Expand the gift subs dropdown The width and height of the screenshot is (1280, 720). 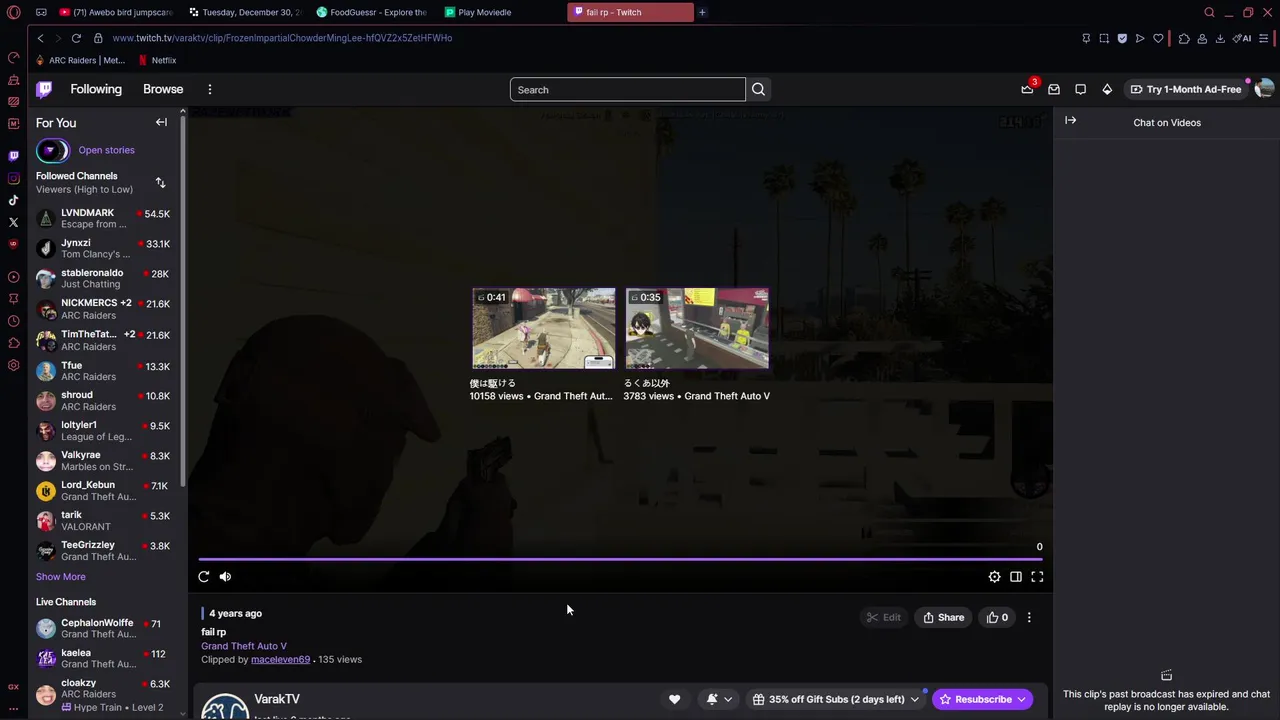click(x=914, y=699)
